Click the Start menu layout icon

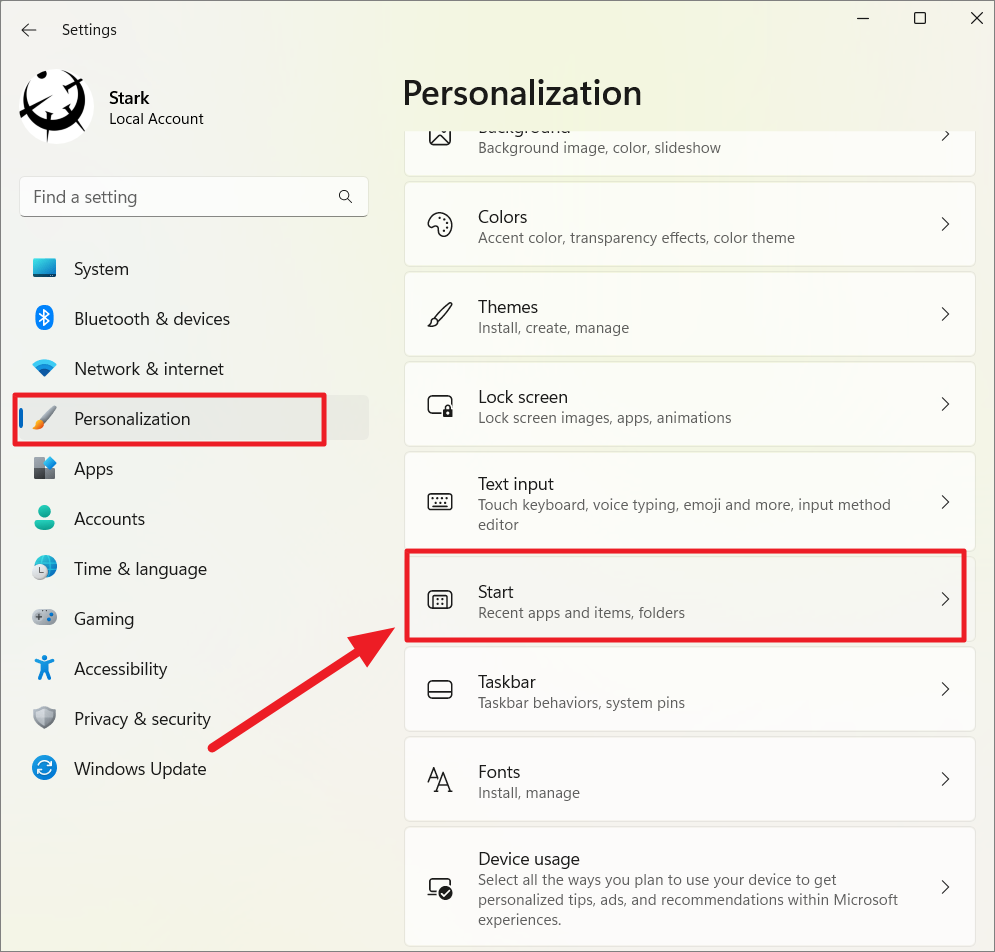440,599
